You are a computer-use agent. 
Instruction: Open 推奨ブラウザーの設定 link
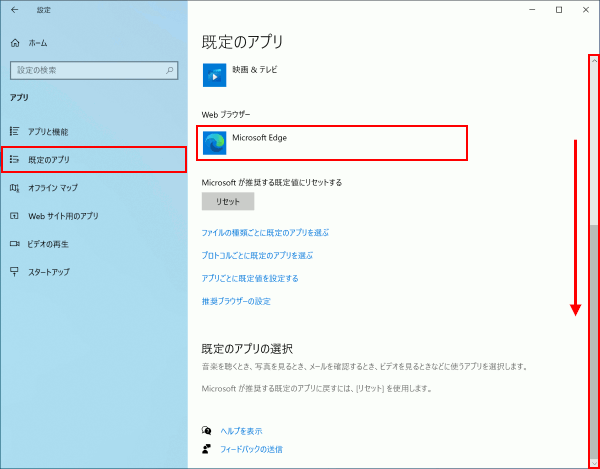236,301
